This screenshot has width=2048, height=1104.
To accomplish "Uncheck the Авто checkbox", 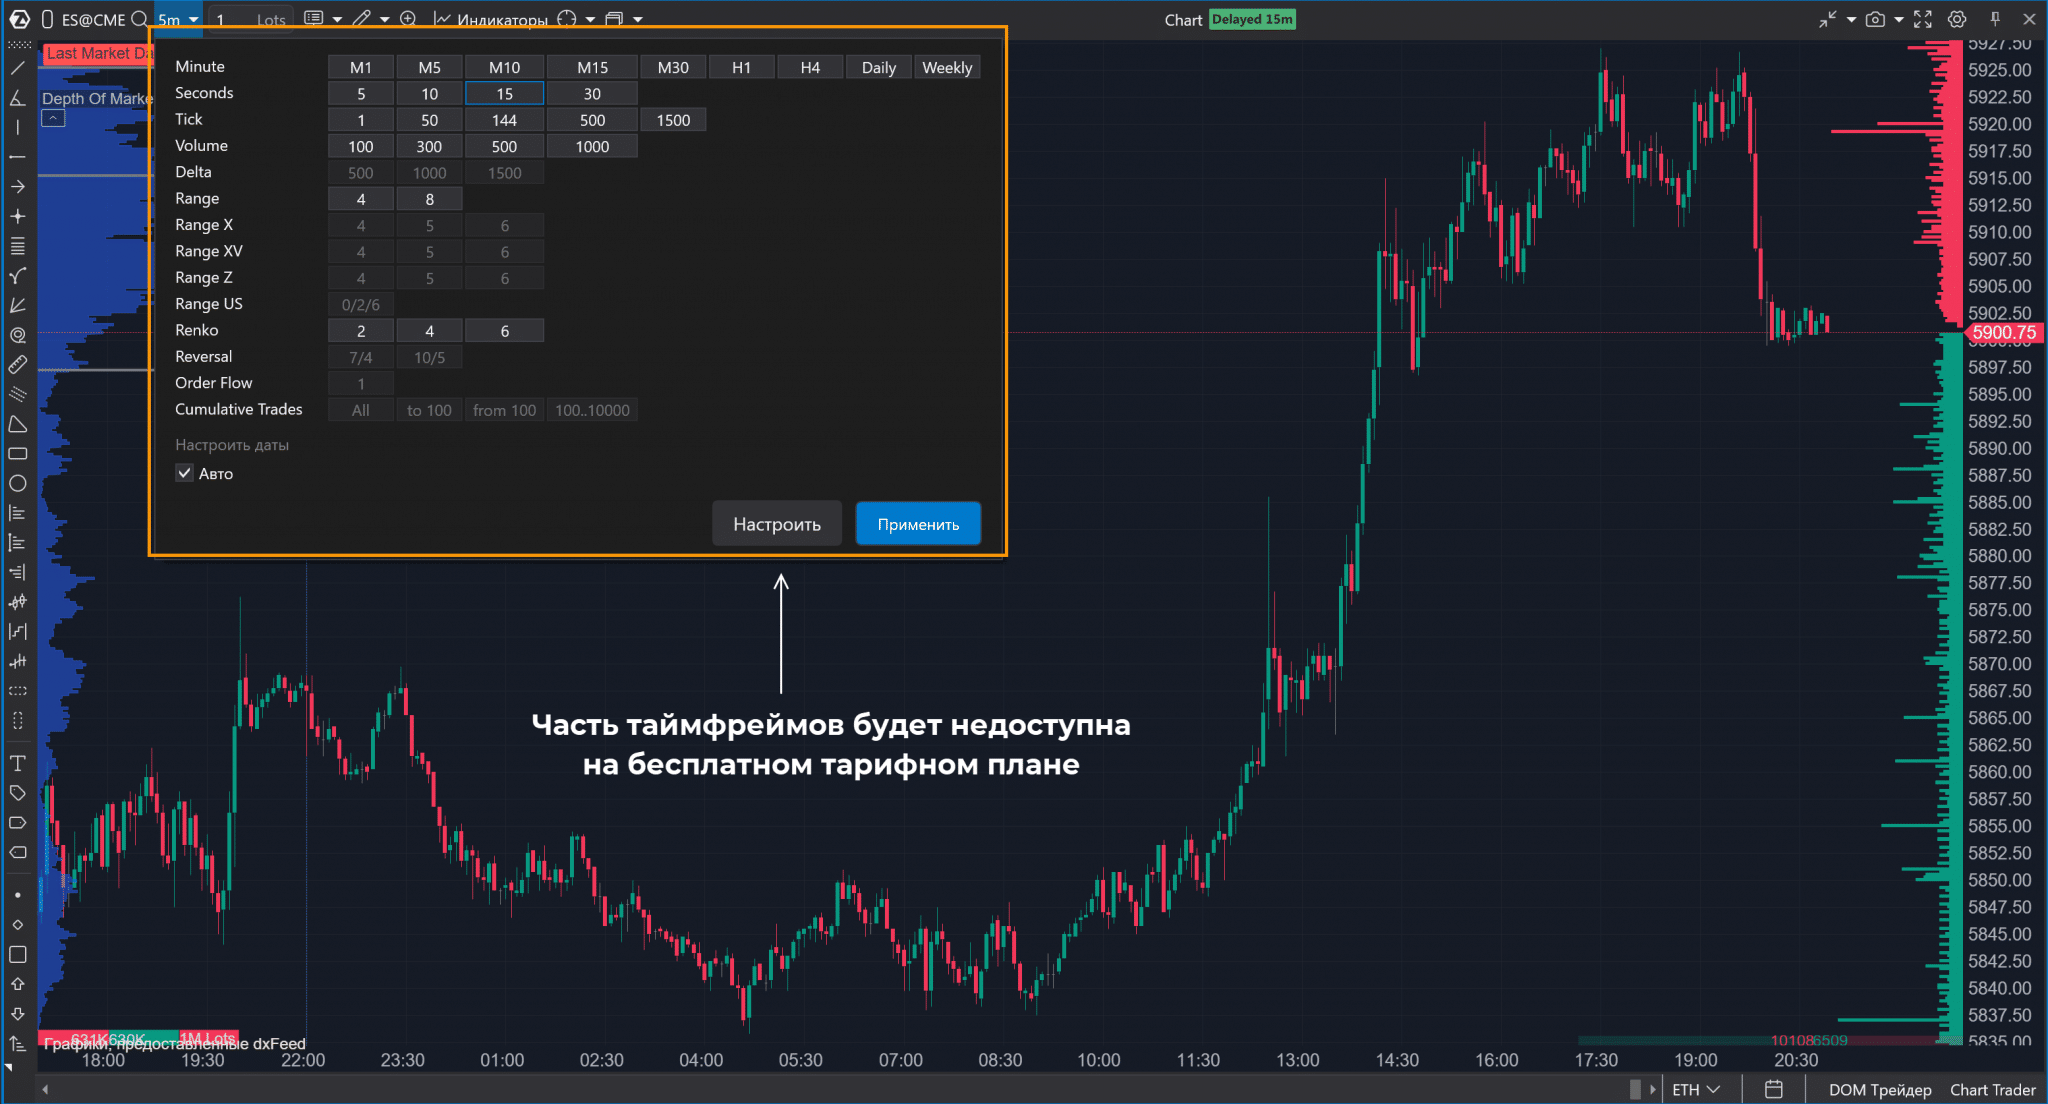I will point(185,473).
